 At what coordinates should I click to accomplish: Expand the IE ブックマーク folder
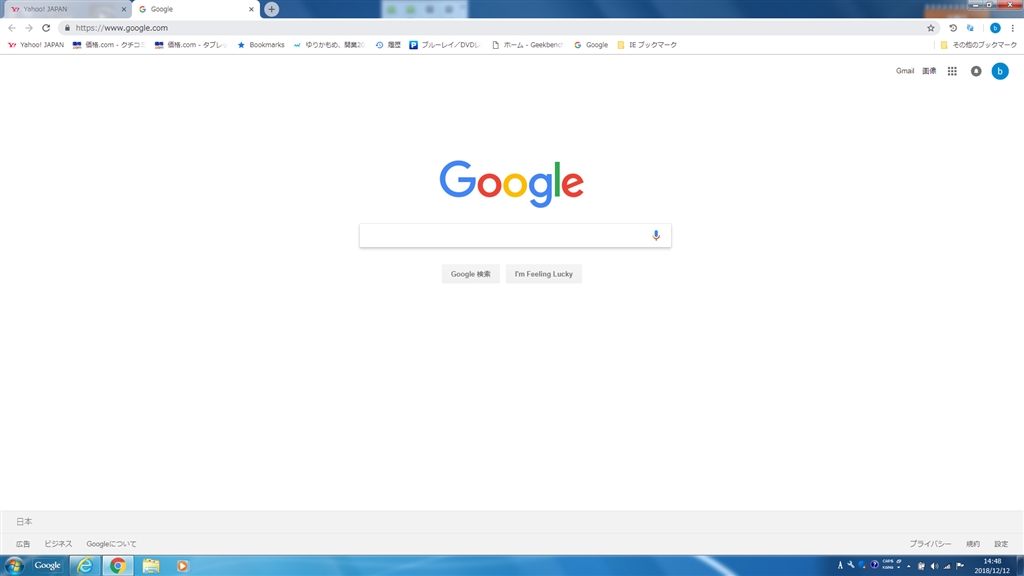tap(647, 45)
